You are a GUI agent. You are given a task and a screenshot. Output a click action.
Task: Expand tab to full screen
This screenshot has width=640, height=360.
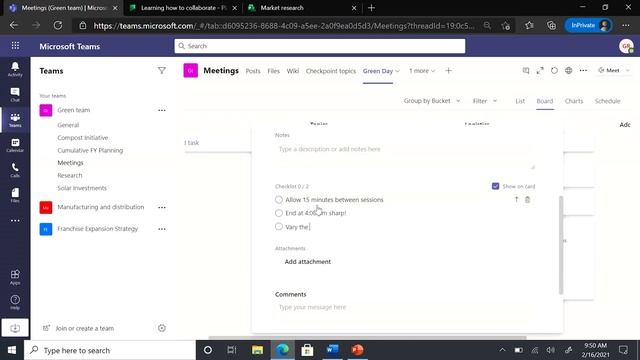pyautogui.click(x=540, y=71)
